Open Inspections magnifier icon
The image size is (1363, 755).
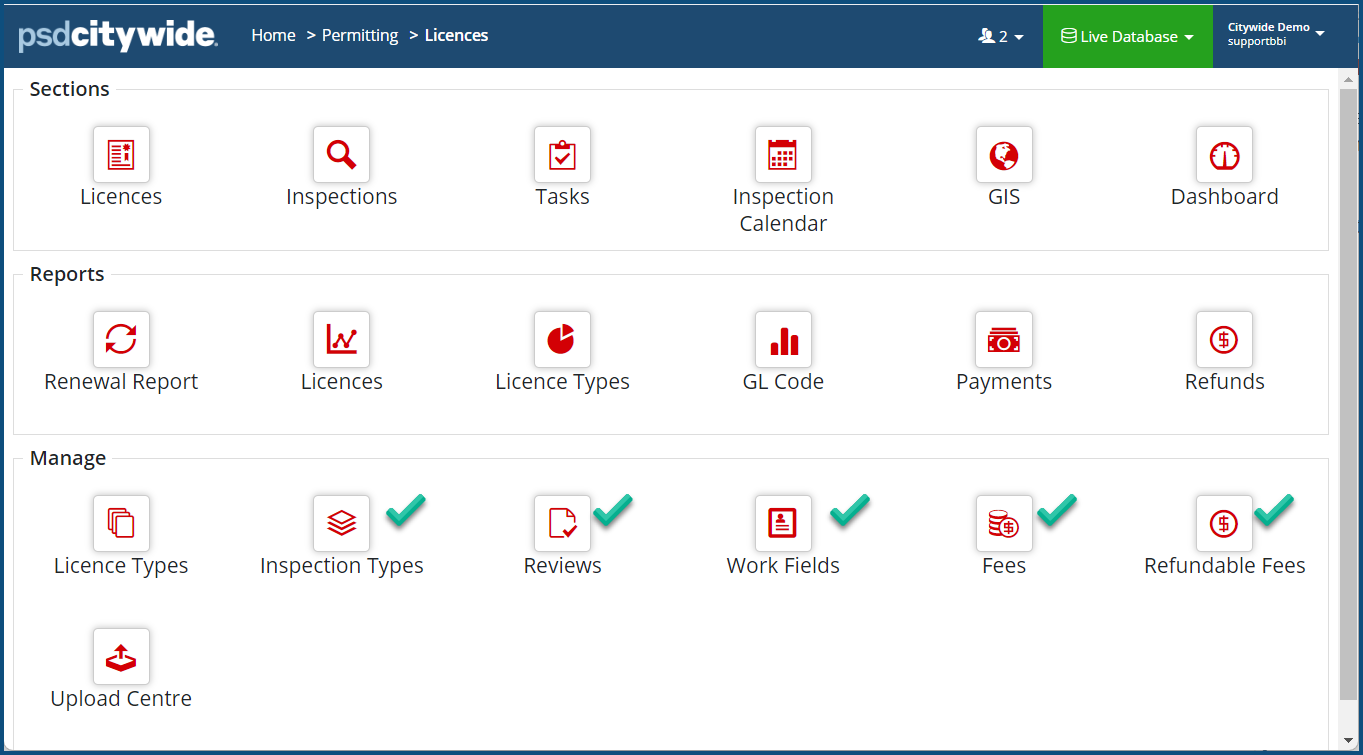tap(341, 155)
